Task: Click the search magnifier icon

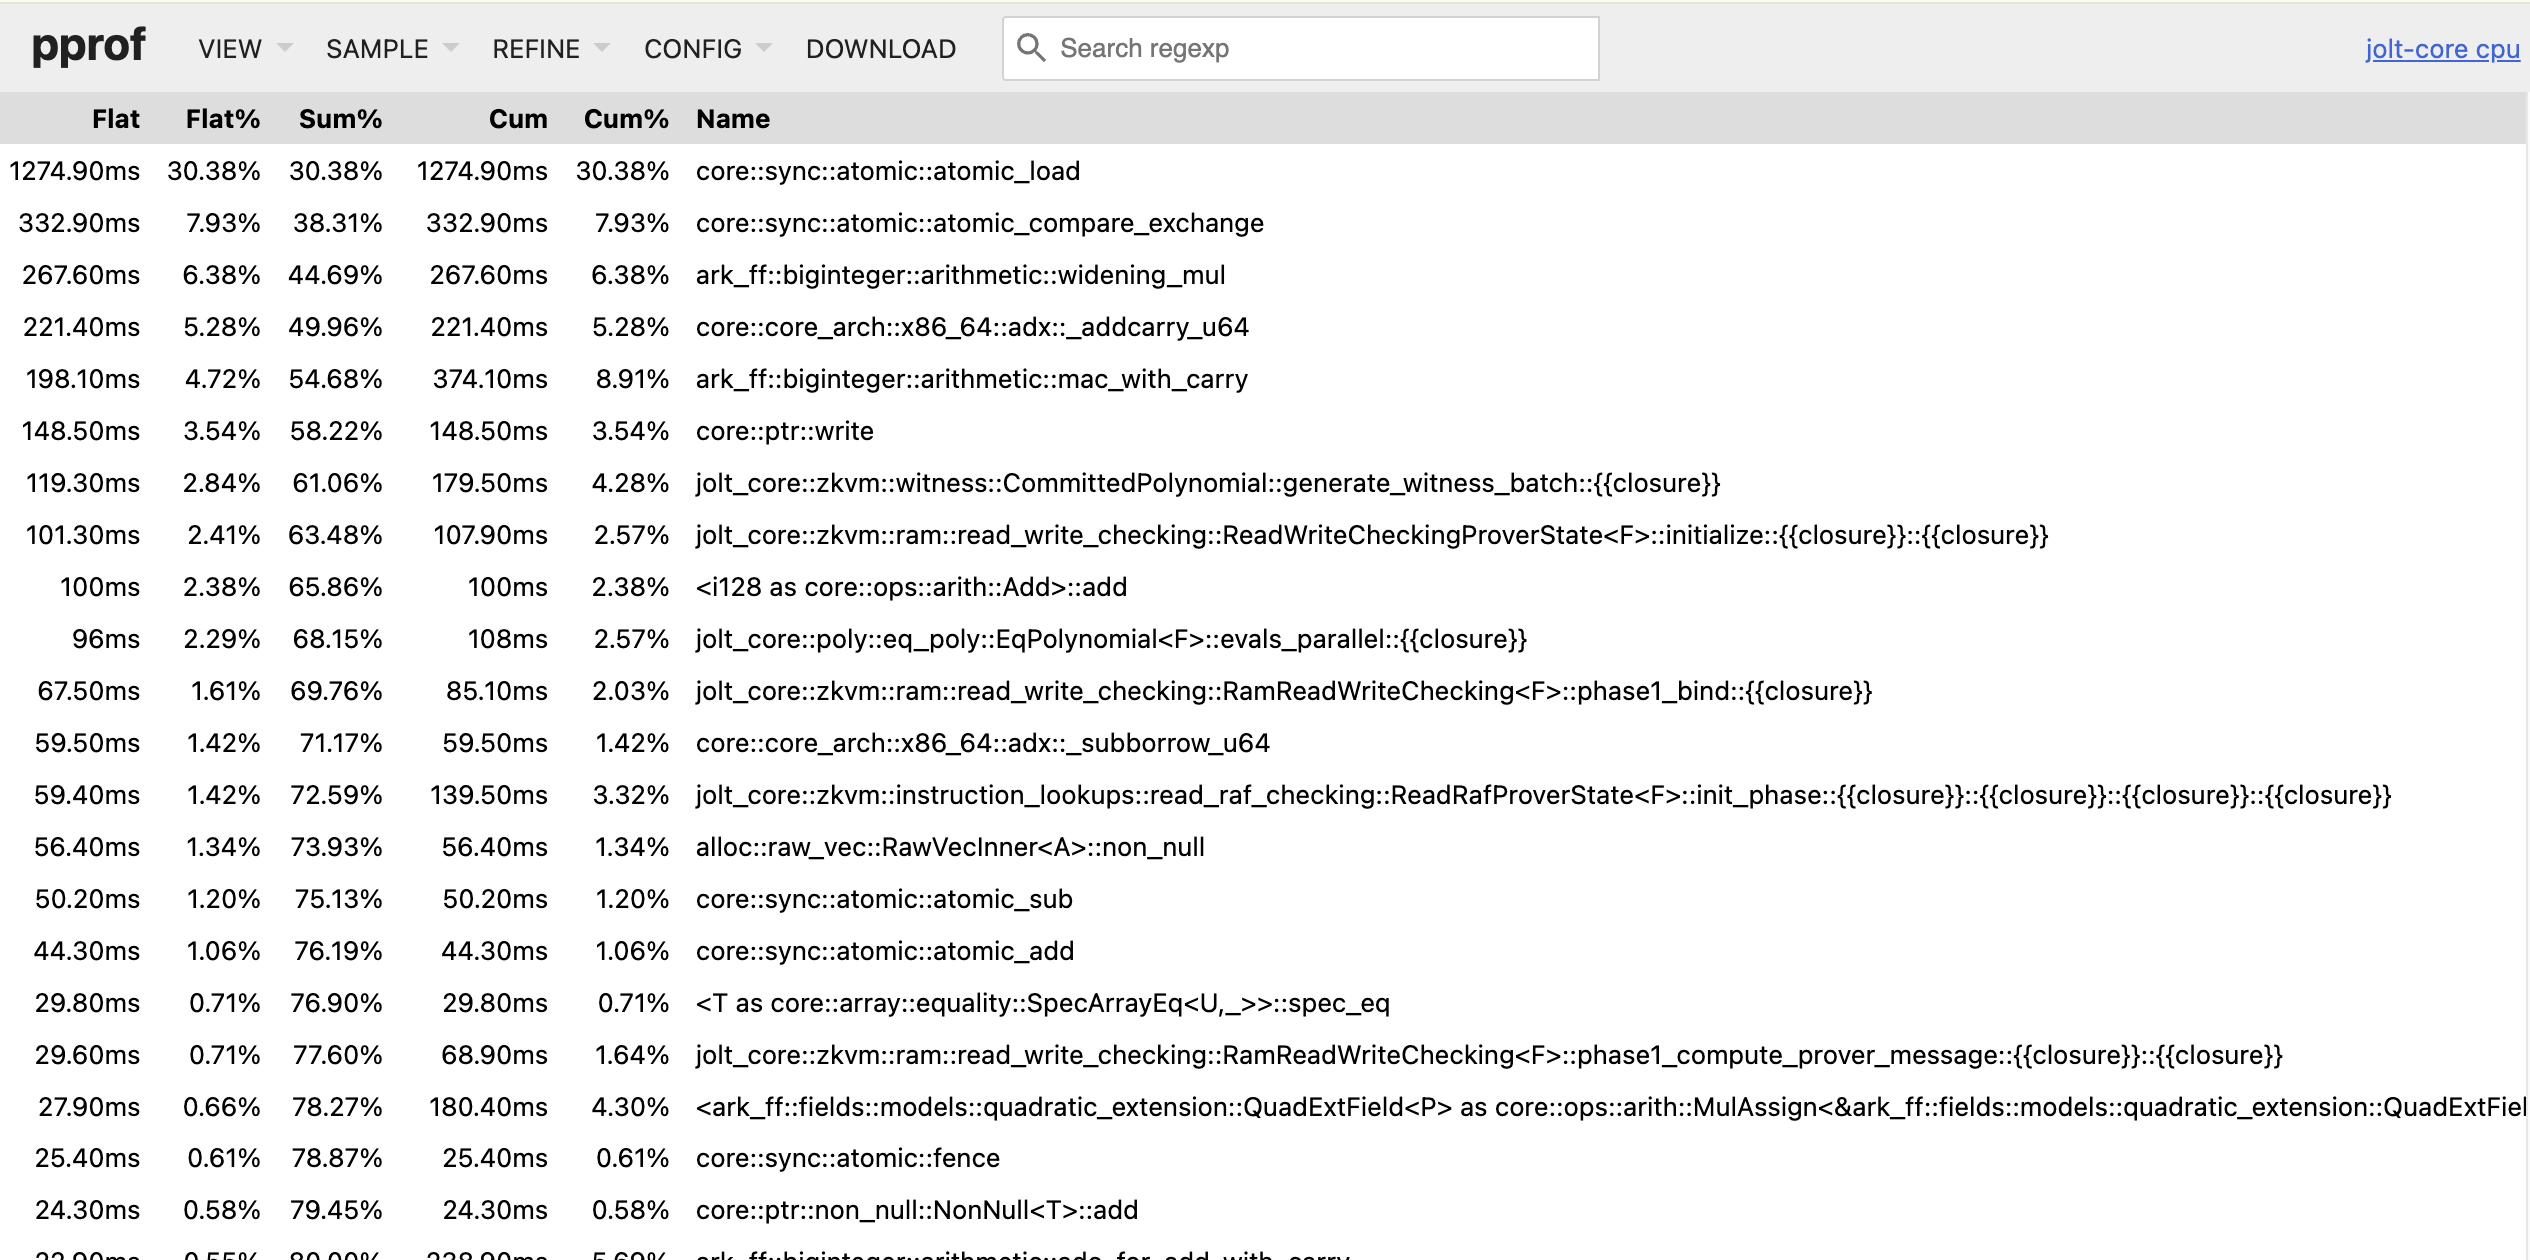Action: [x=1030, y=47]
